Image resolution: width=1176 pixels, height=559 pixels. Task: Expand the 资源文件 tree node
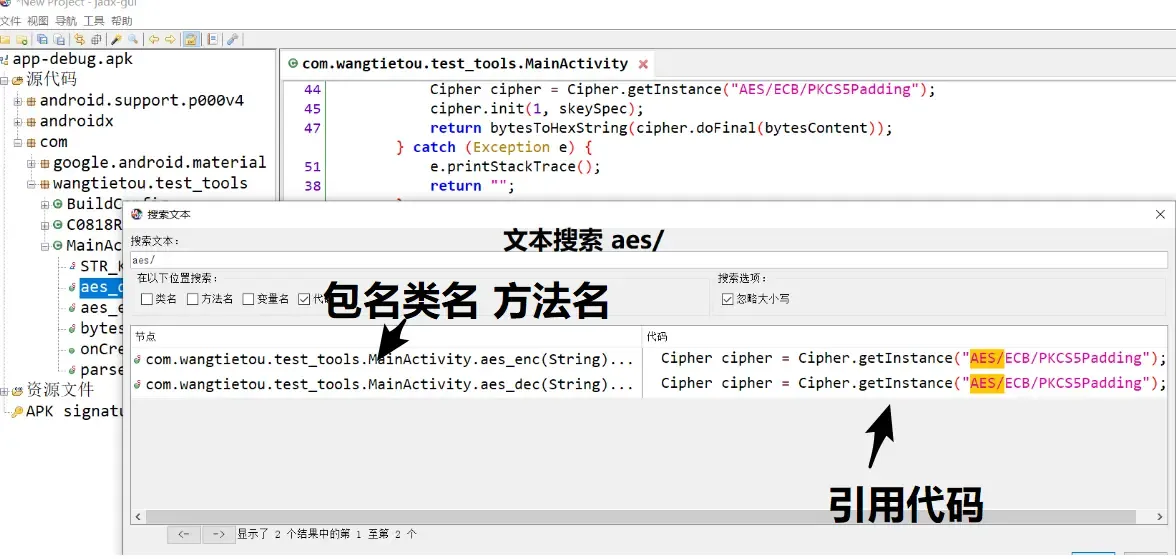tap(4, 390)
